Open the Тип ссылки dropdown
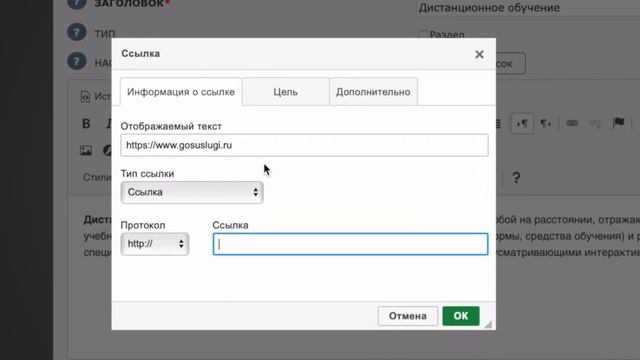 coord(192,192)
